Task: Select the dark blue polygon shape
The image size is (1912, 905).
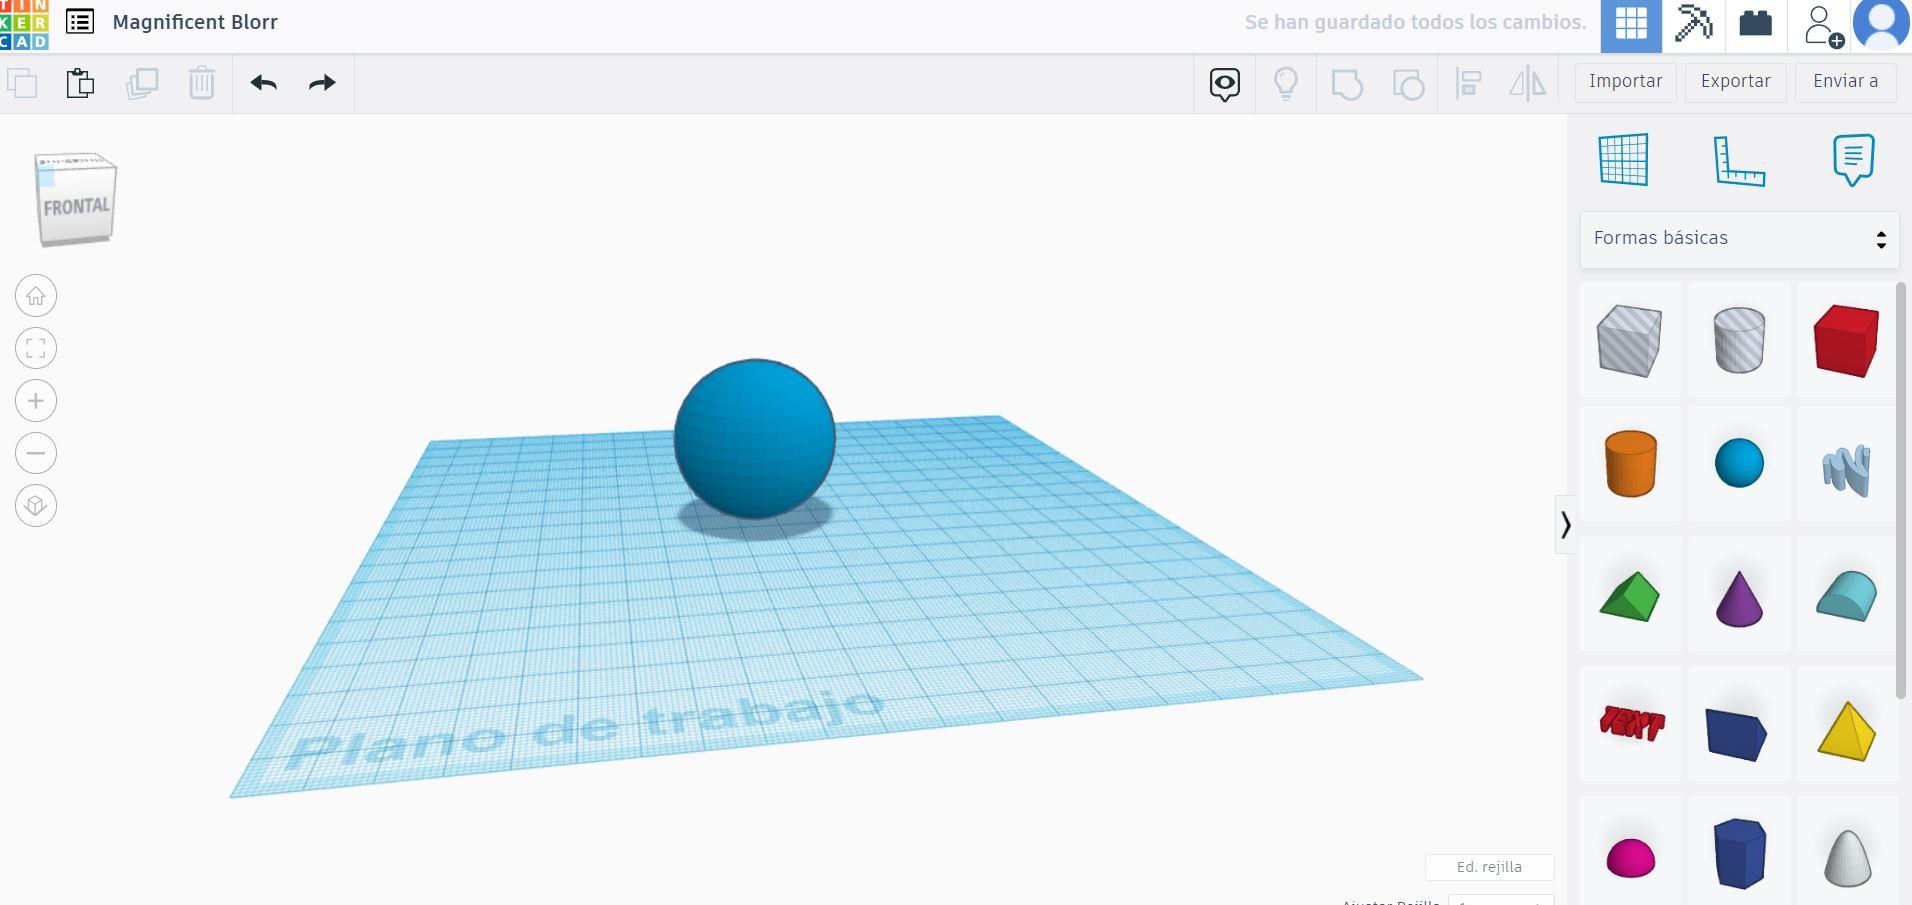Action: click(x=1739, y=853)
